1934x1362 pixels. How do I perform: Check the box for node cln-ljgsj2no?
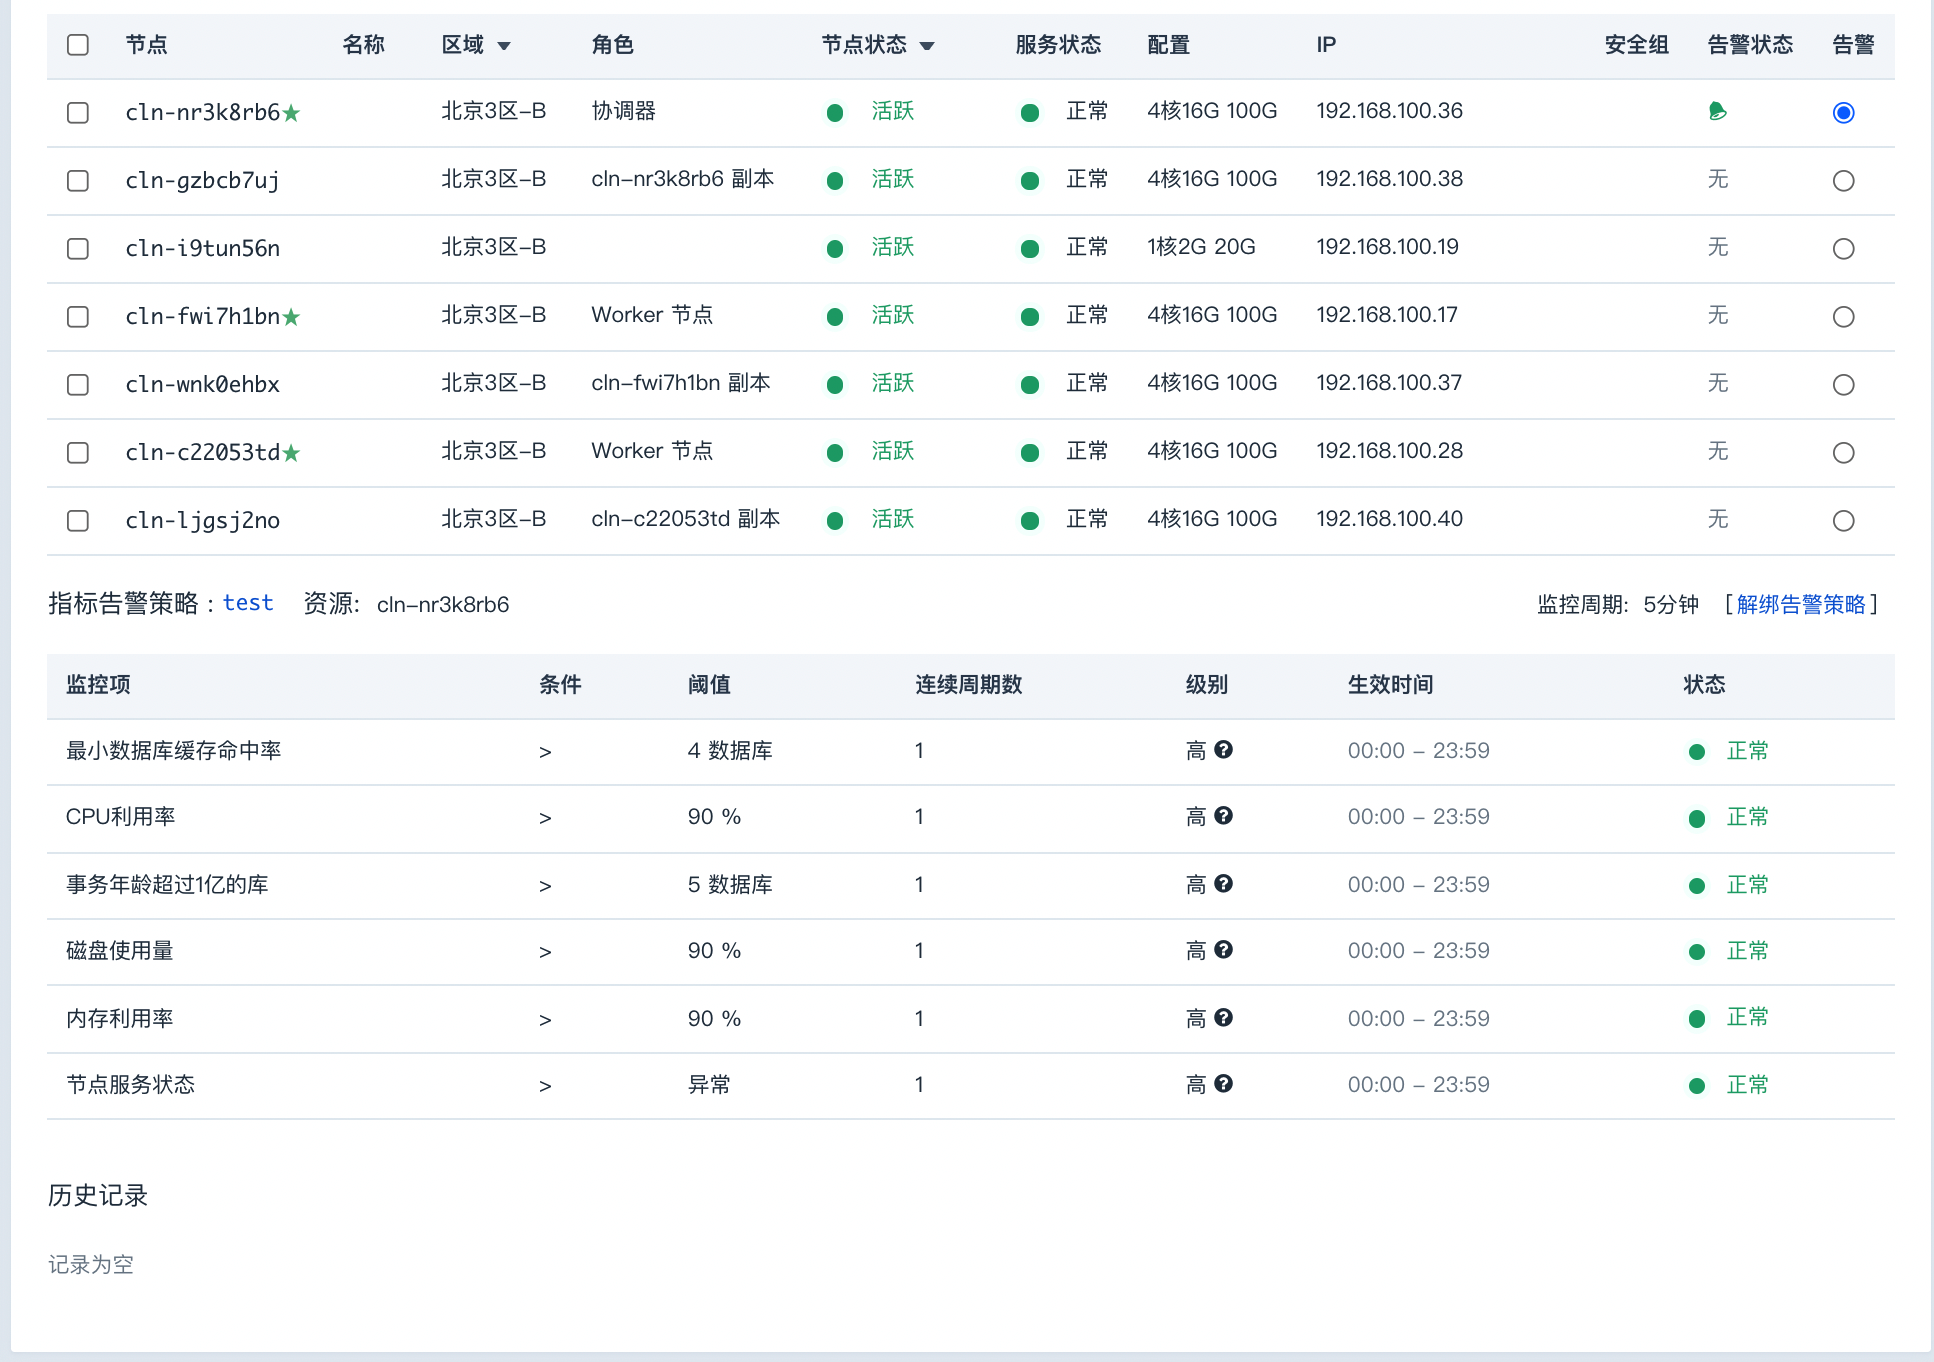78,521
